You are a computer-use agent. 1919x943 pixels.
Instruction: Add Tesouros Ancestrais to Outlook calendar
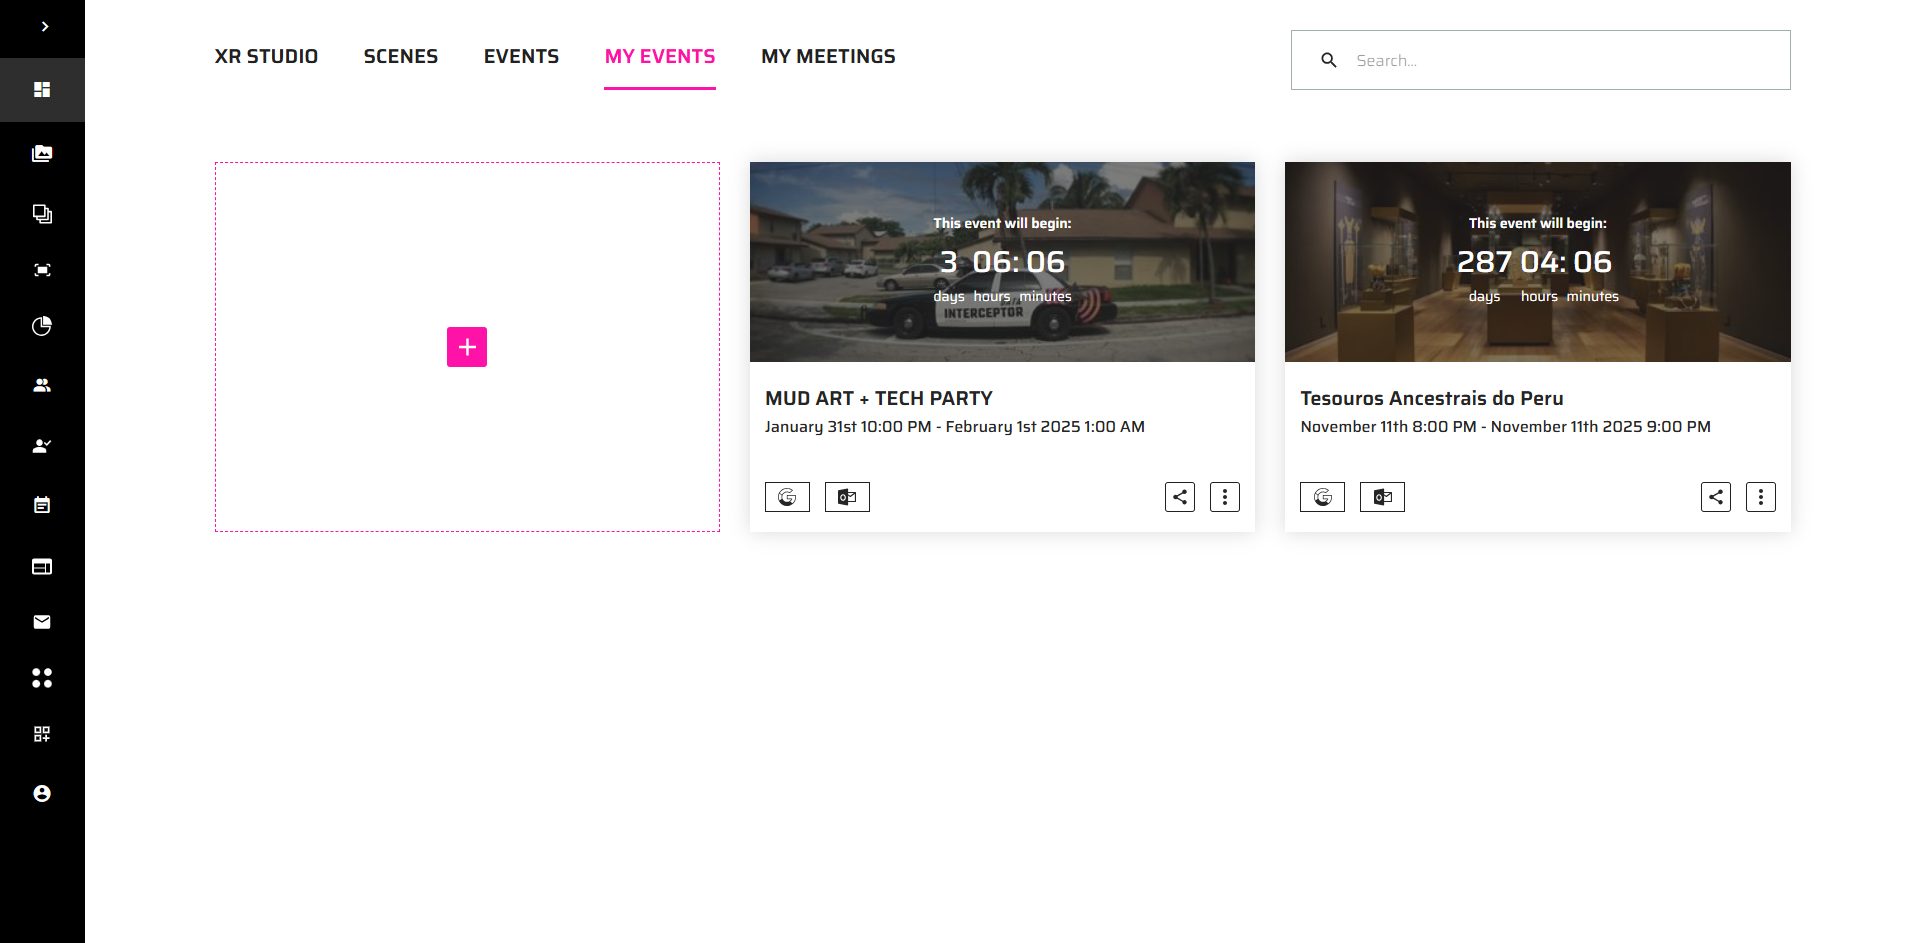(x=1382, y=497)
